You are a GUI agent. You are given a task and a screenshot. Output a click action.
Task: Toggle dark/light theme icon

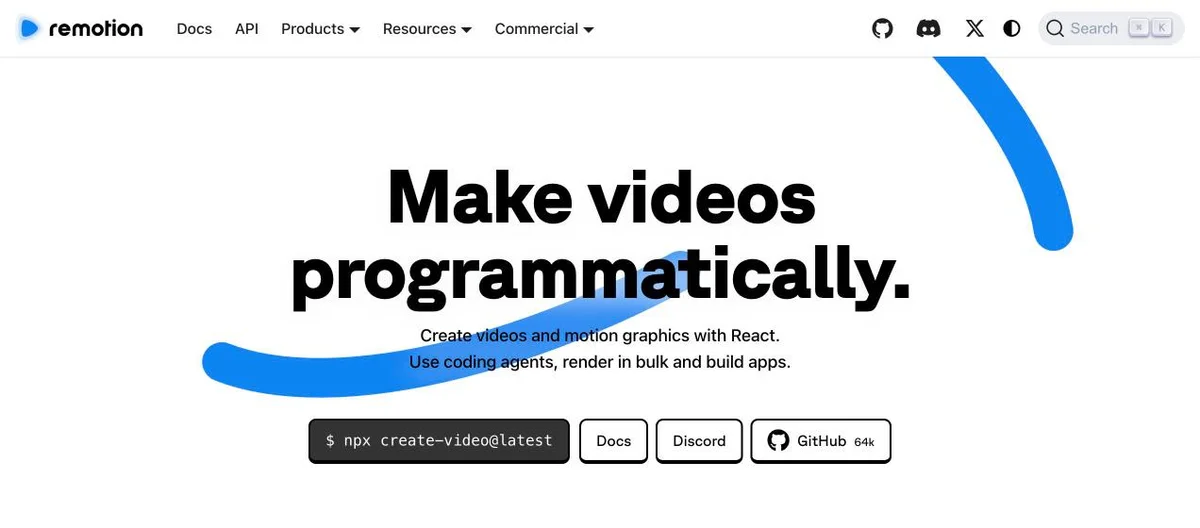tap(1012, 28)
